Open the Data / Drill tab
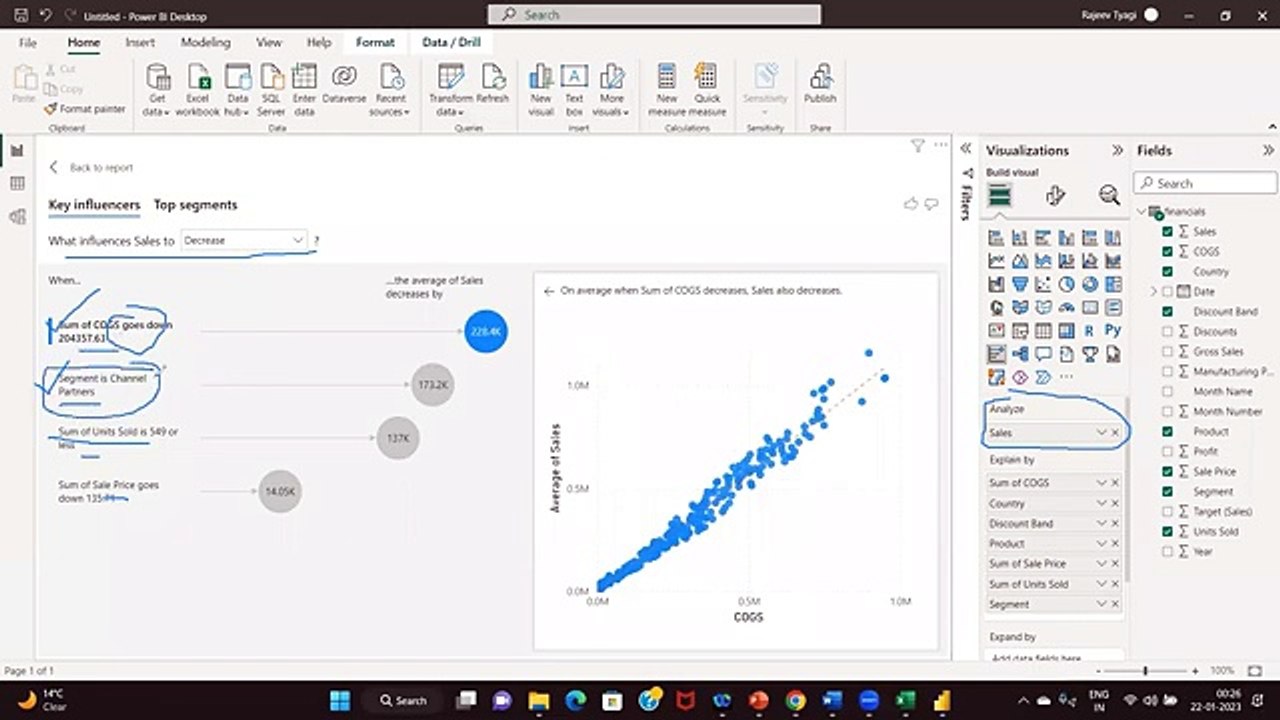The image size is (1280, 720). [x=449, y=43]
